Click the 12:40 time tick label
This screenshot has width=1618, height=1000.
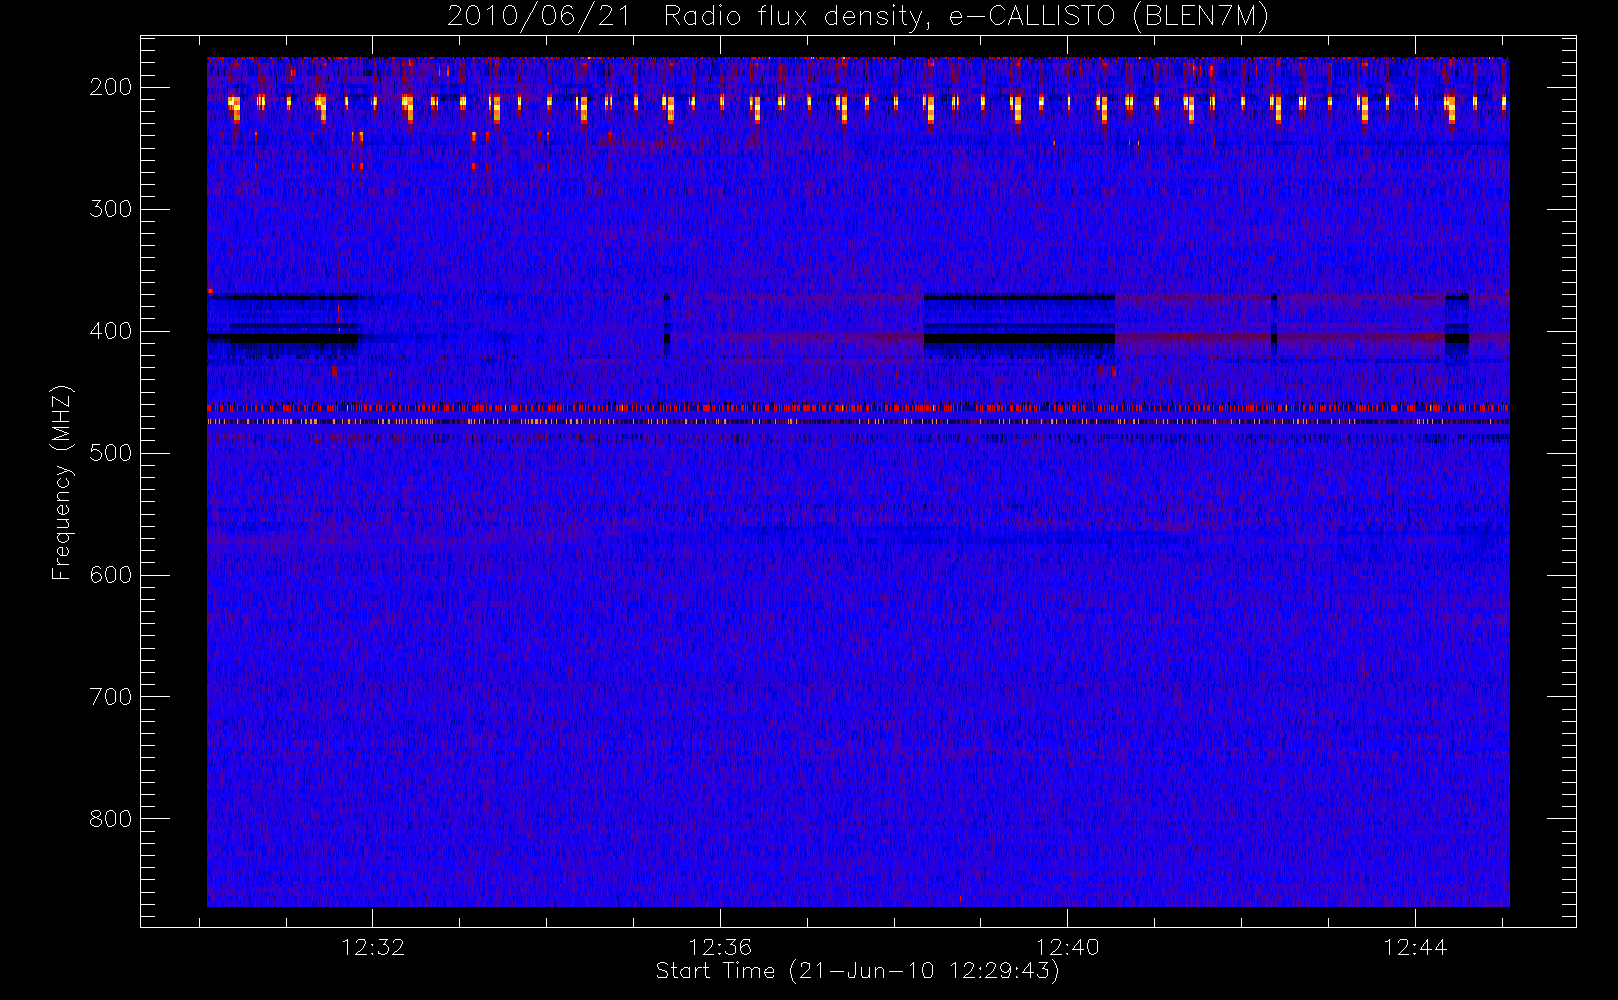pyautogui.click(x=1068, y=947)
